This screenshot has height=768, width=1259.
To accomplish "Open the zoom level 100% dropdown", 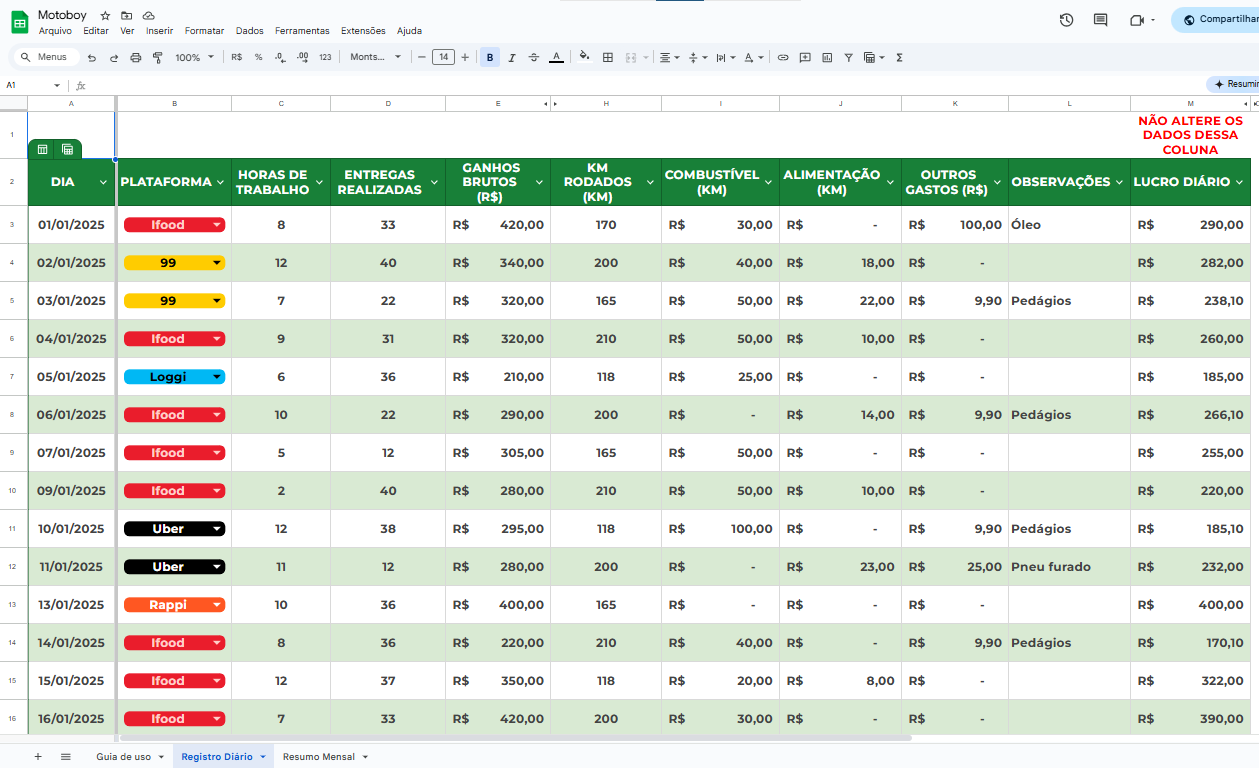I will pyautogui.click(x=194, y=58).
